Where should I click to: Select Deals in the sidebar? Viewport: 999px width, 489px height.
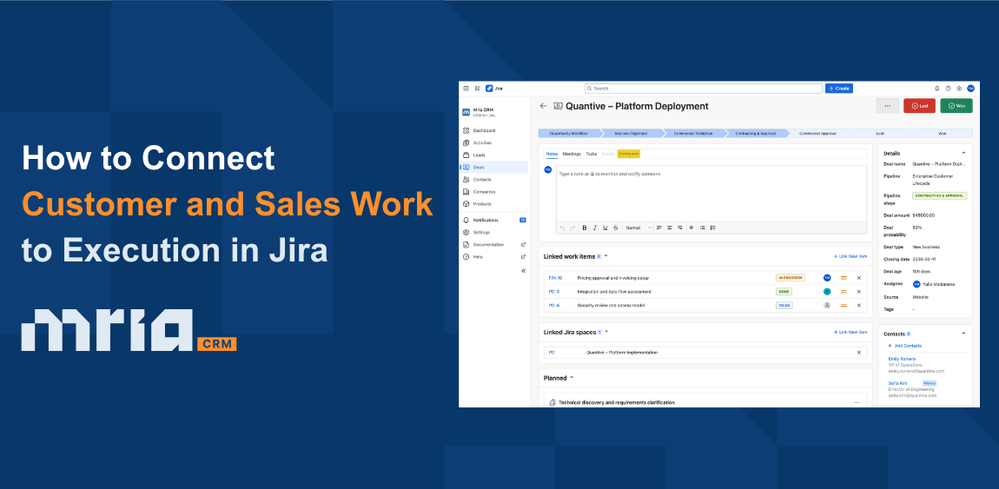(x=494, y=167)
